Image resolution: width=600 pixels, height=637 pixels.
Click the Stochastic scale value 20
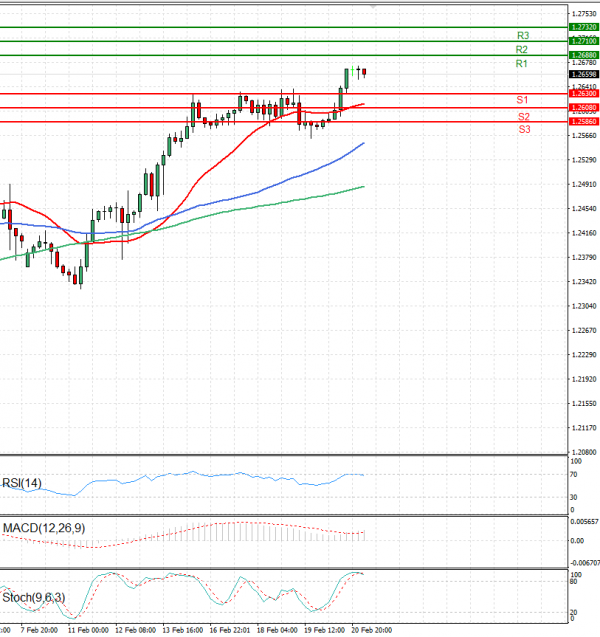574,613
